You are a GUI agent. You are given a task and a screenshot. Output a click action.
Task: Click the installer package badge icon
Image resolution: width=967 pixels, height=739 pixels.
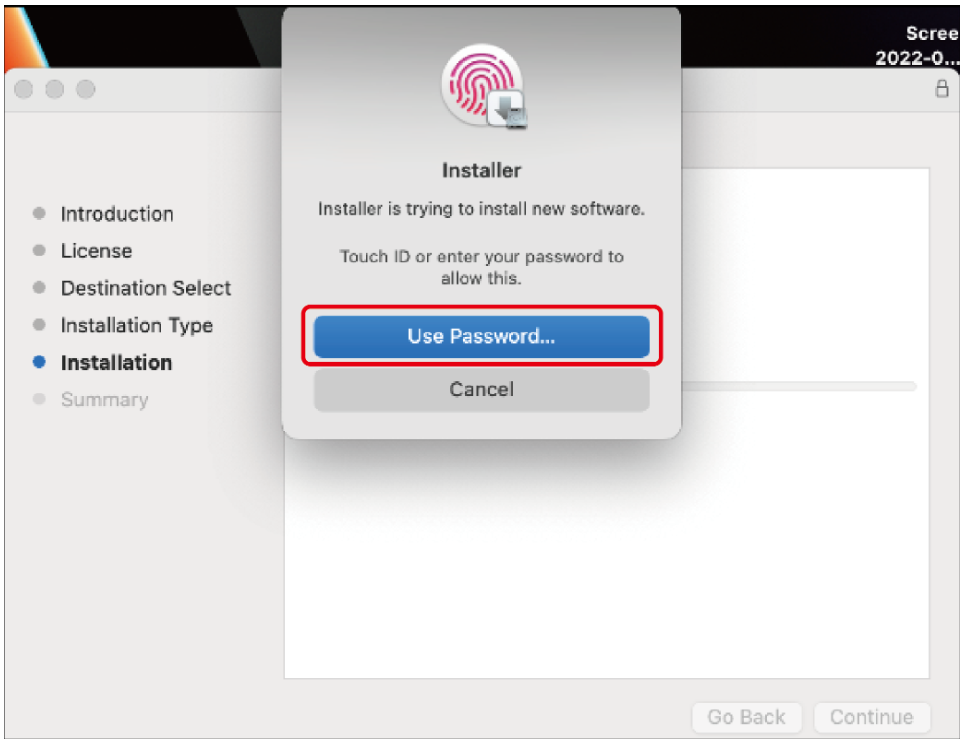click(x=508, y=110)
